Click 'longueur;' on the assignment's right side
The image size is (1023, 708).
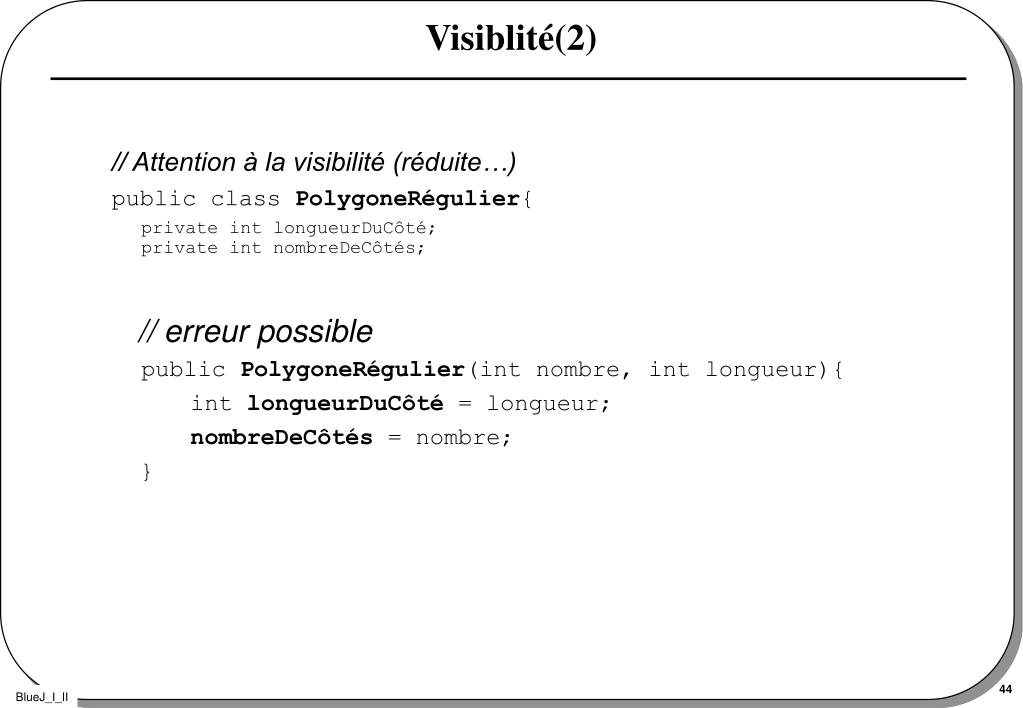(548, 404)
